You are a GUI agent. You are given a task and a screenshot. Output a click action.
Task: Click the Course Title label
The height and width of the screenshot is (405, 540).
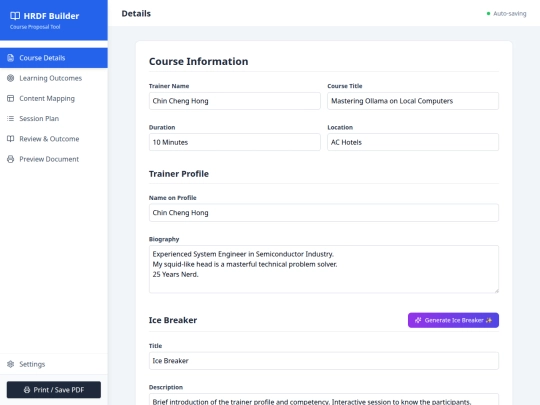coord(345,86)
